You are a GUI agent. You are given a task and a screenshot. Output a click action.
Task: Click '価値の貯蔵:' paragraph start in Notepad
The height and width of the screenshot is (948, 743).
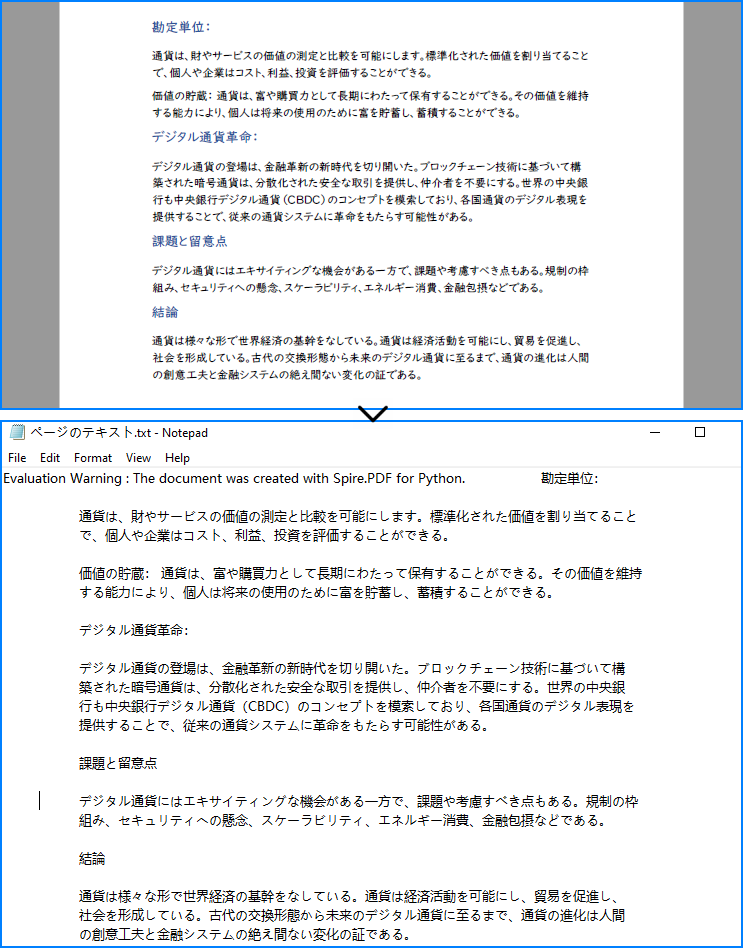pos(114,573)
